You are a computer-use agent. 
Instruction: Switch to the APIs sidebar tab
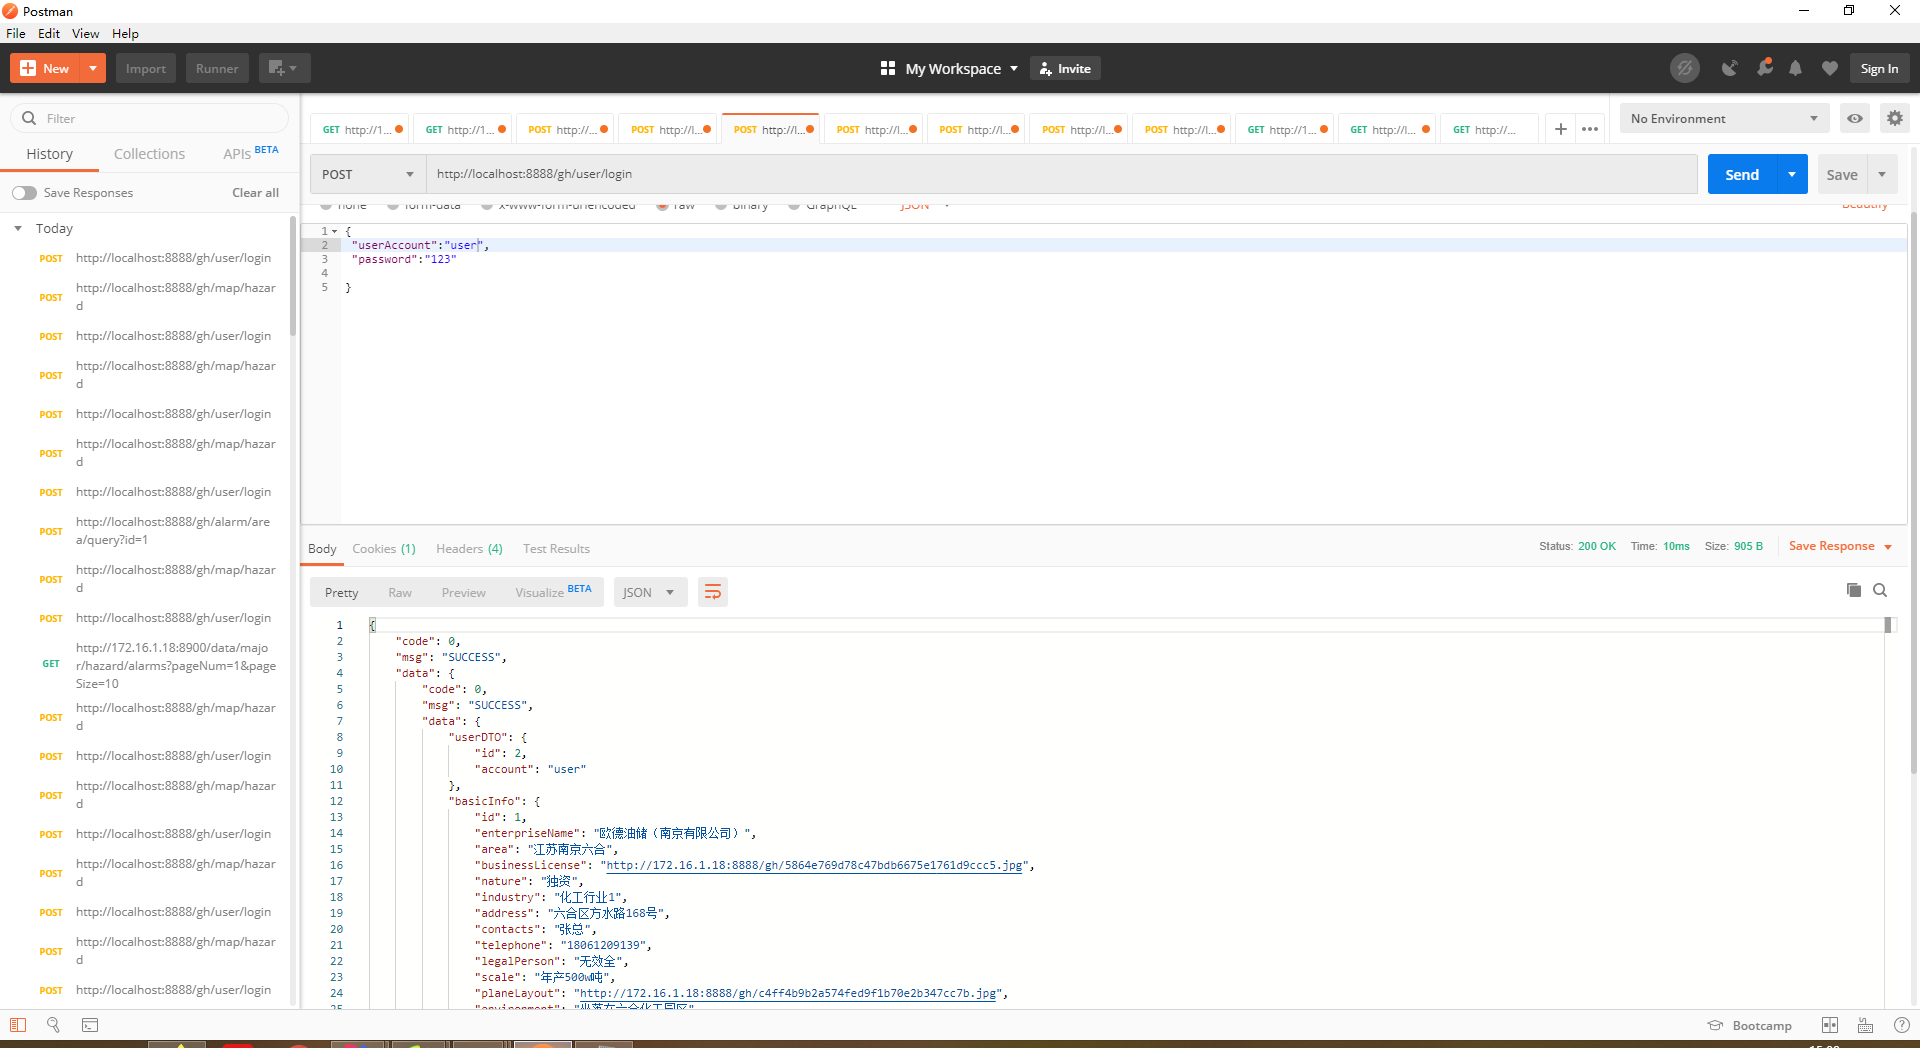click(x=250, y=154)
